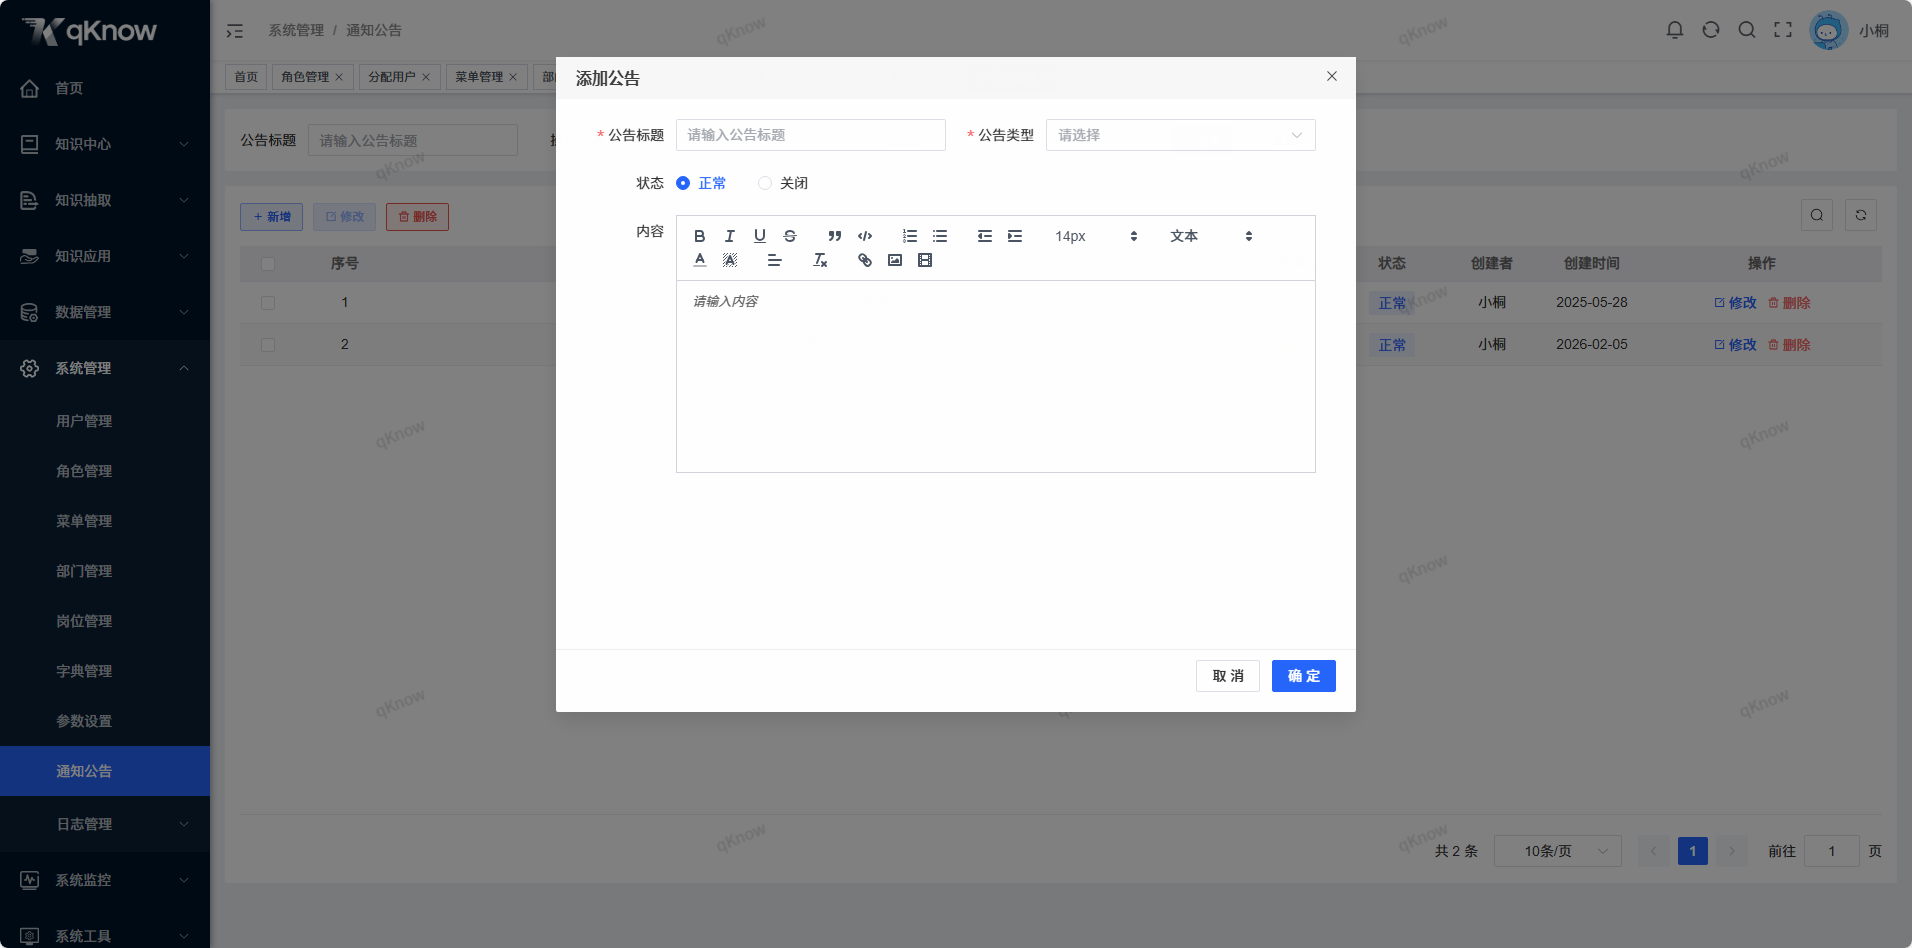The width and height of the screenshot is (1912, 948).
Task: Expand 知识中心 sidebar menu
Action: (105, 144)
